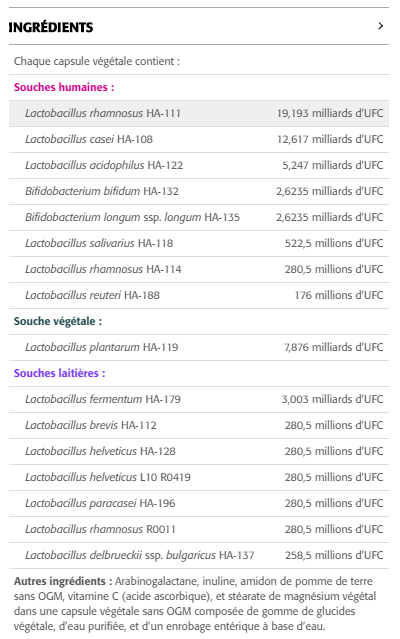Collapse the INGRÉDIENTS section chevron

coord(380,26)
